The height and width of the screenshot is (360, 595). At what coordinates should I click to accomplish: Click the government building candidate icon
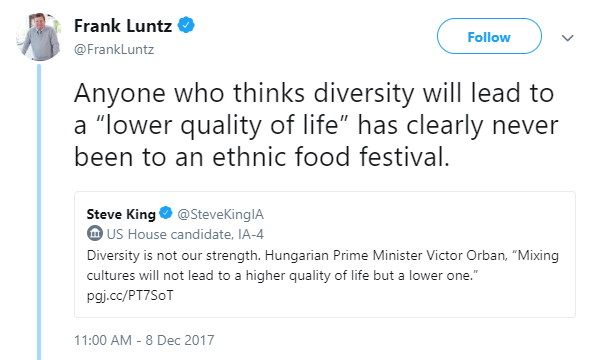coord(94,233)
